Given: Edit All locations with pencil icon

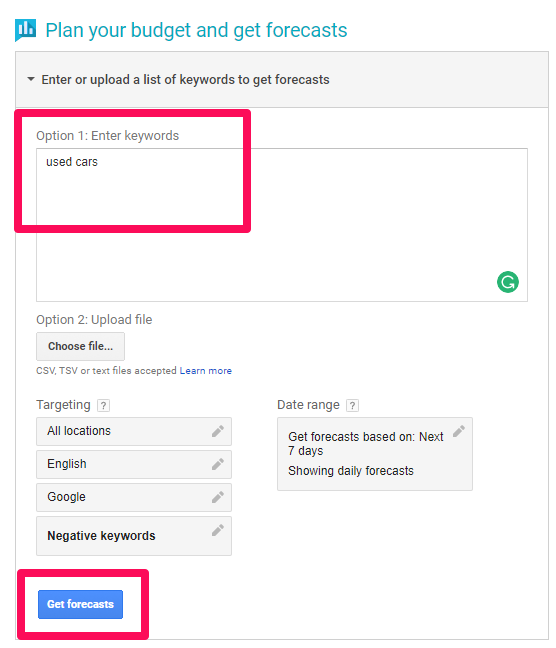Looking at the screenshot, I should pos(218,431).
